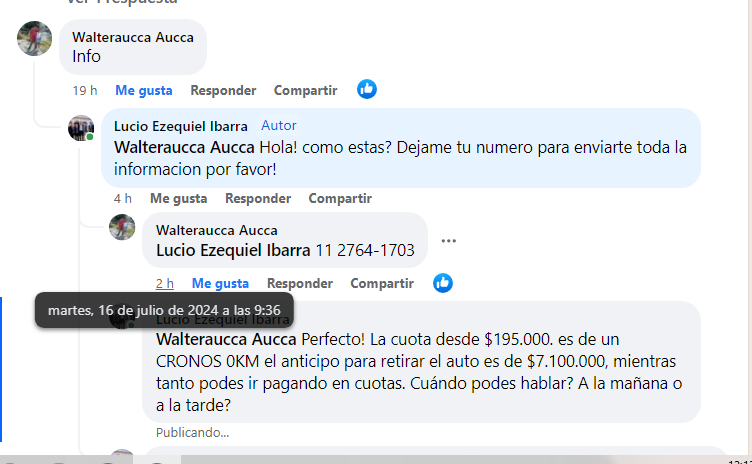Open the Walteraucca Aucca name link above Info
The width and height of the screenshot is (752, 464).
pyautogui.click(x=133, y=37)
